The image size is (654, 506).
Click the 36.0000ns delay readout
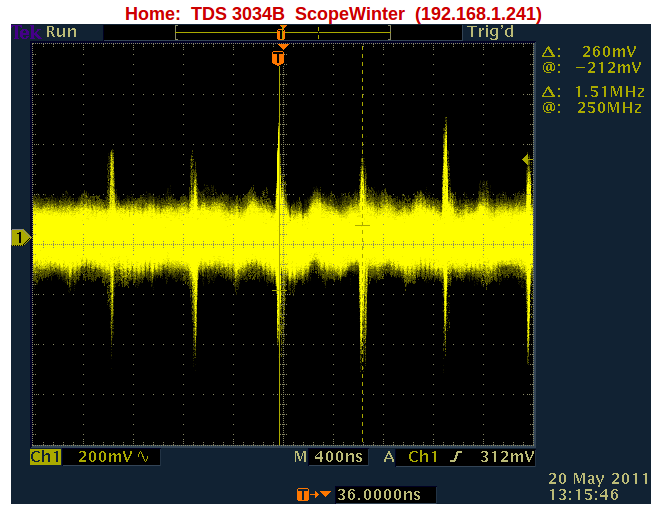pos(379,495)
